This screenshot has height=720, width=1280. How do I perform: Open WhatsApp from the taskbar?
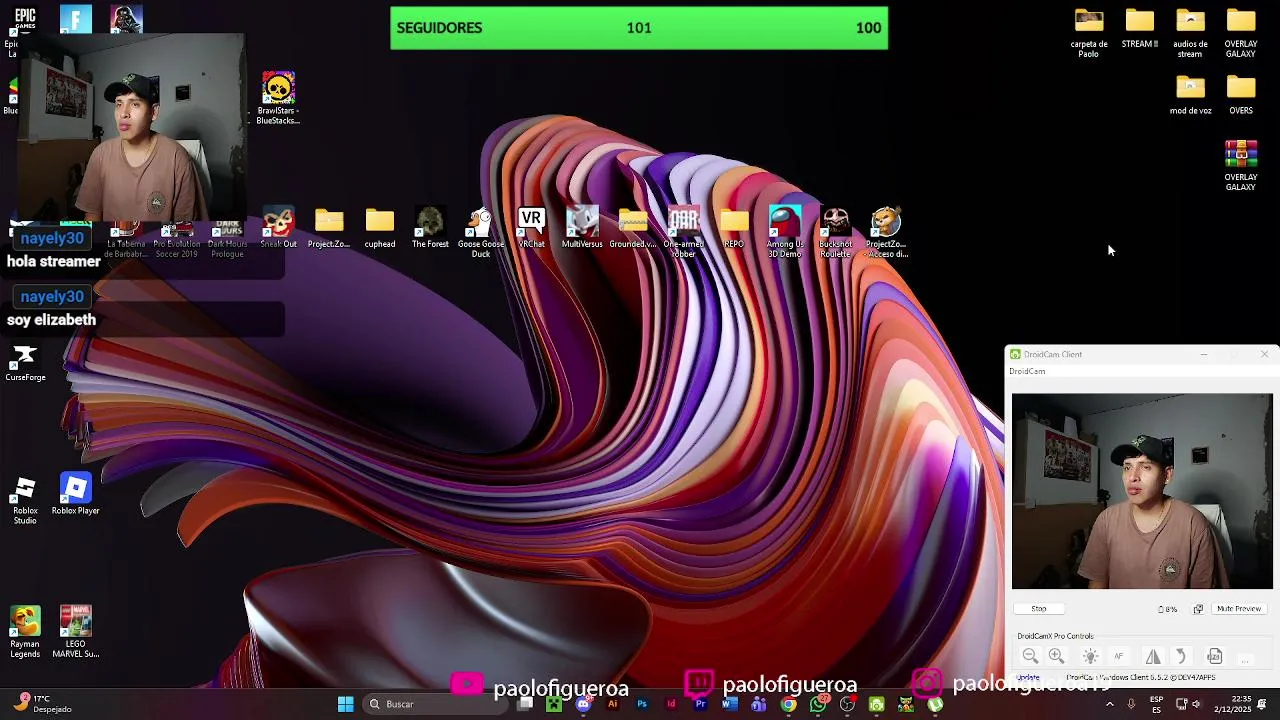[818, 704]
